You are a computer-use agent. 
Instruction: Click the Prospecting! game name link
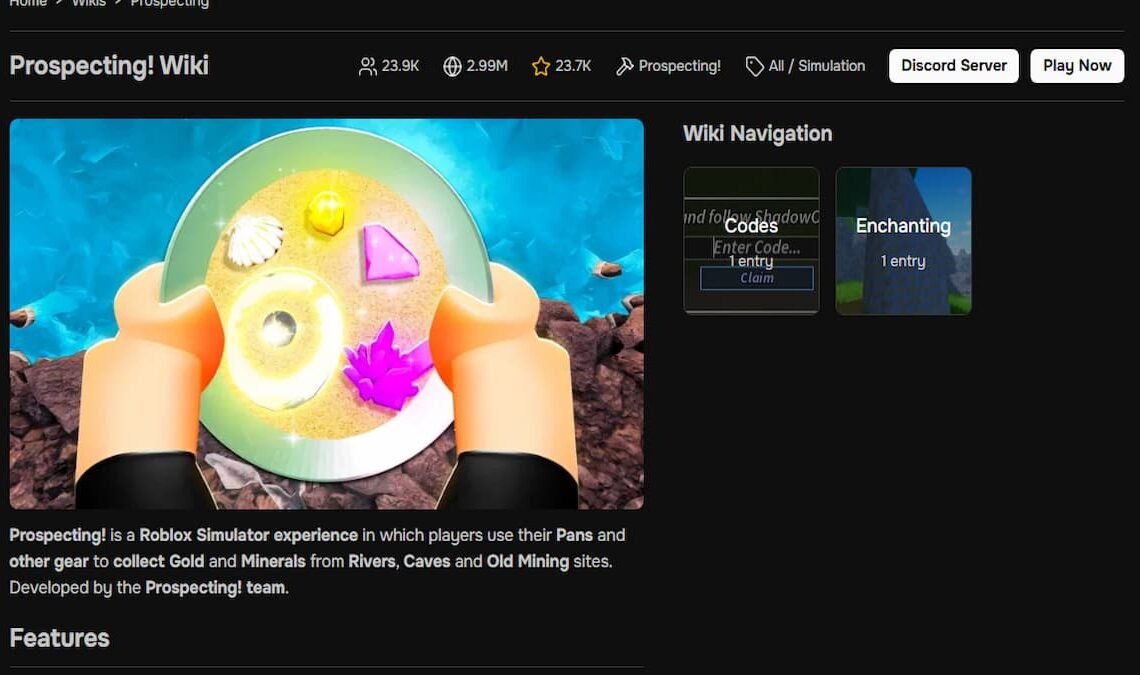pyautogui.click(x=679, y=66)
